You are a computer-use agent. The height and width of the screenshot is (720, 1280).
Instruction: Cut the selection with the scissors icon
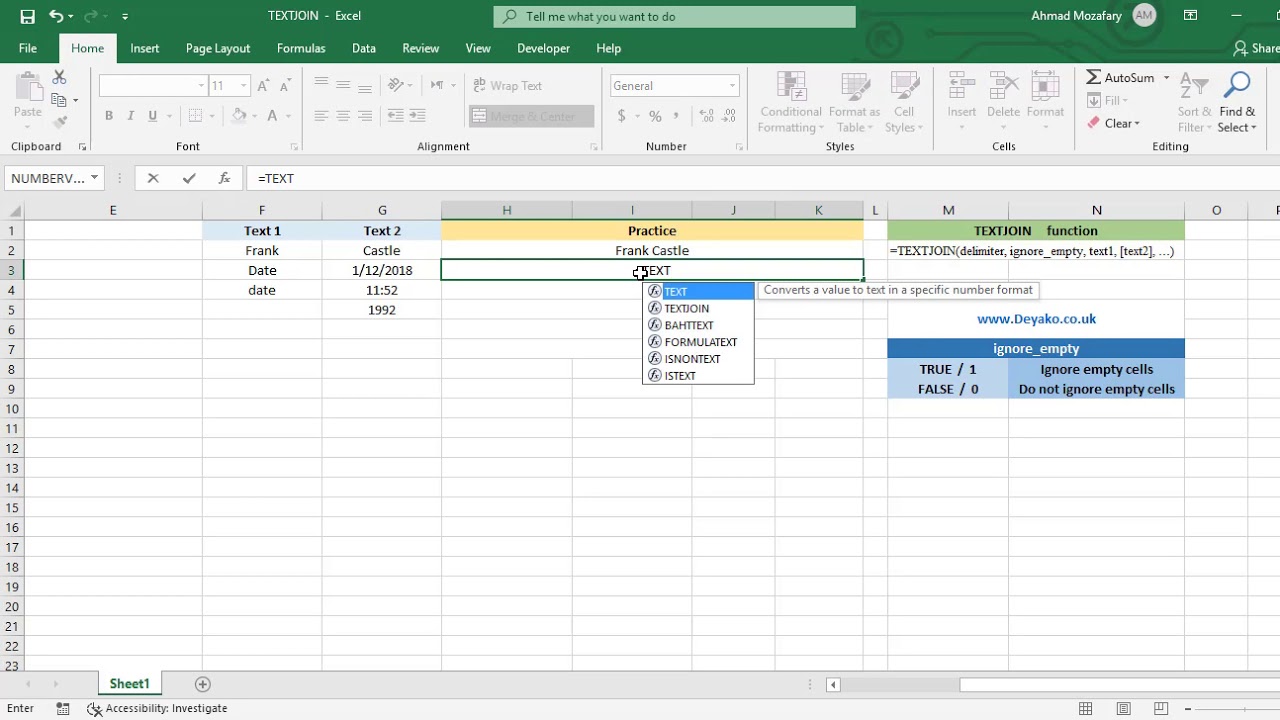(x=59, y=78)
